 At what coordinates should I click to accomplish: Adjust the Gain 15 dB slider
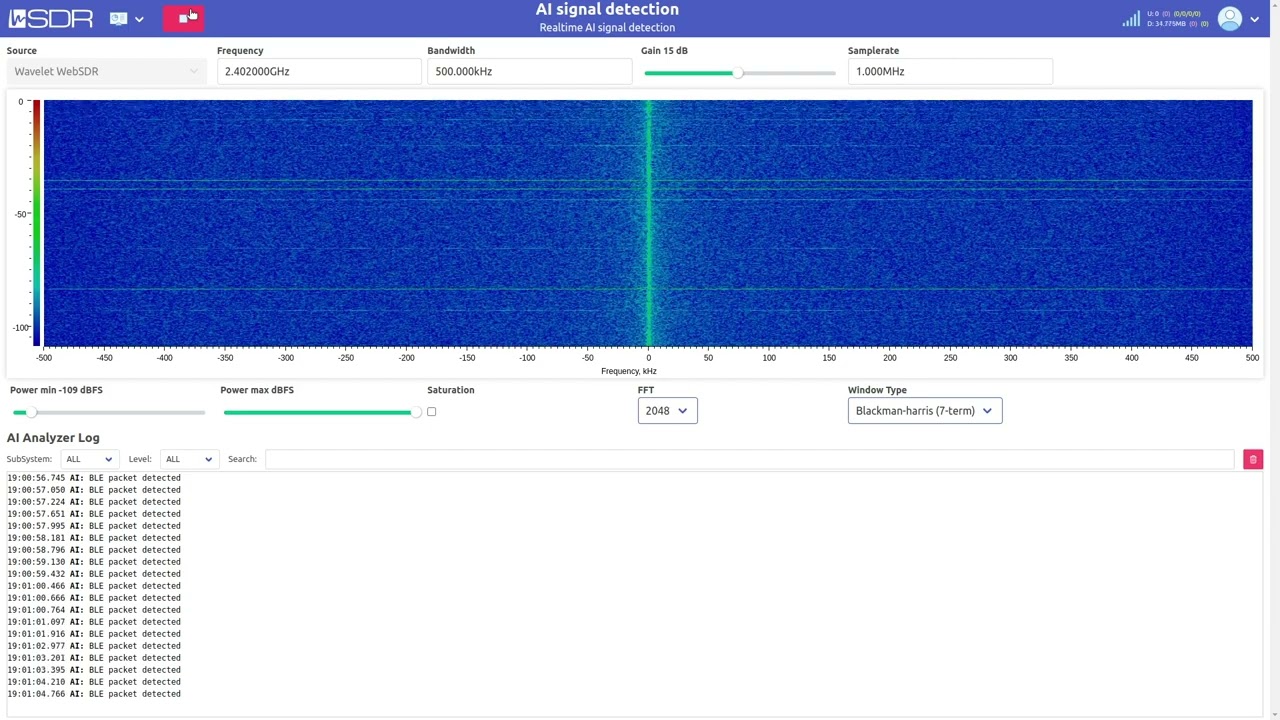pyautogui.click(x=739, y=73)
